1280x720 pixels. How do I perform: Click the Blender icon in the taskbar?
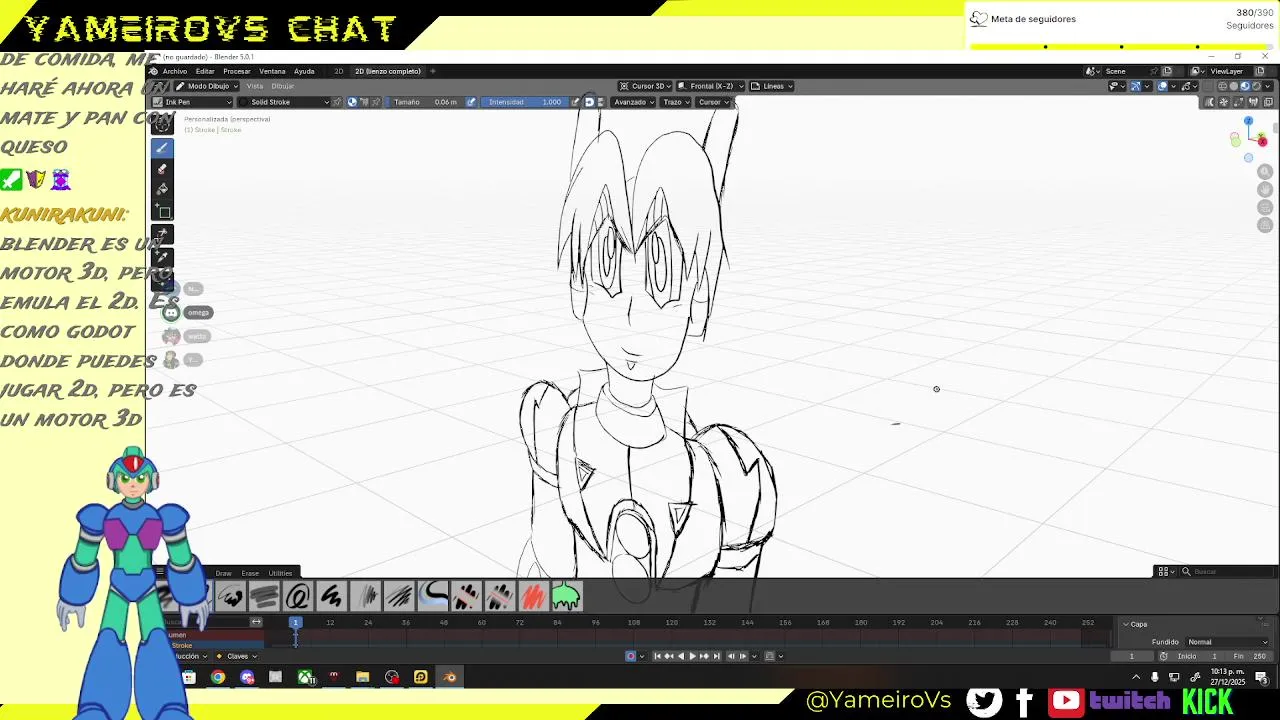coord(449,677)
